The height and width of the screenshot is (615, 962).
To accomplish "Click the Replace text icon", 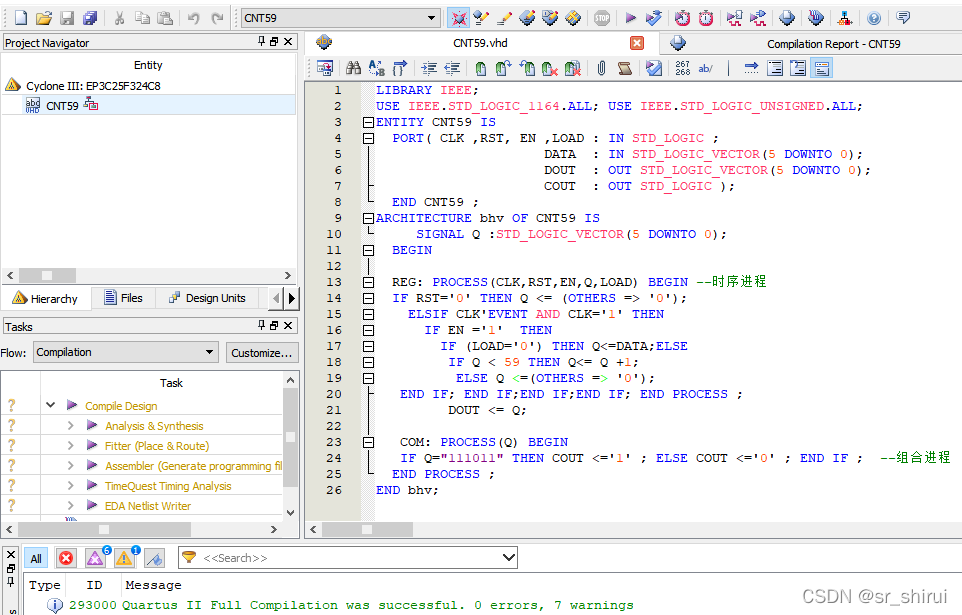I will click(x=376, y=68).
